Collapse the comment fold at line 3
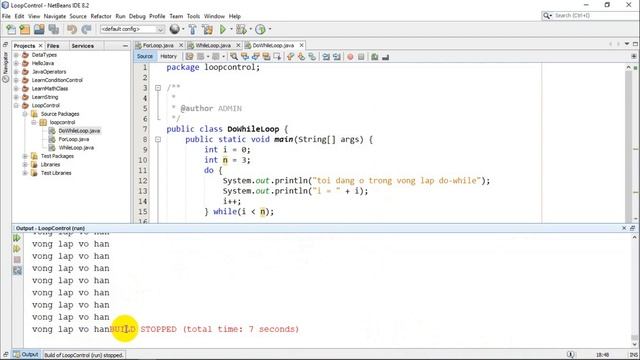This screenshot has height=360, width=640. [158, 88]
